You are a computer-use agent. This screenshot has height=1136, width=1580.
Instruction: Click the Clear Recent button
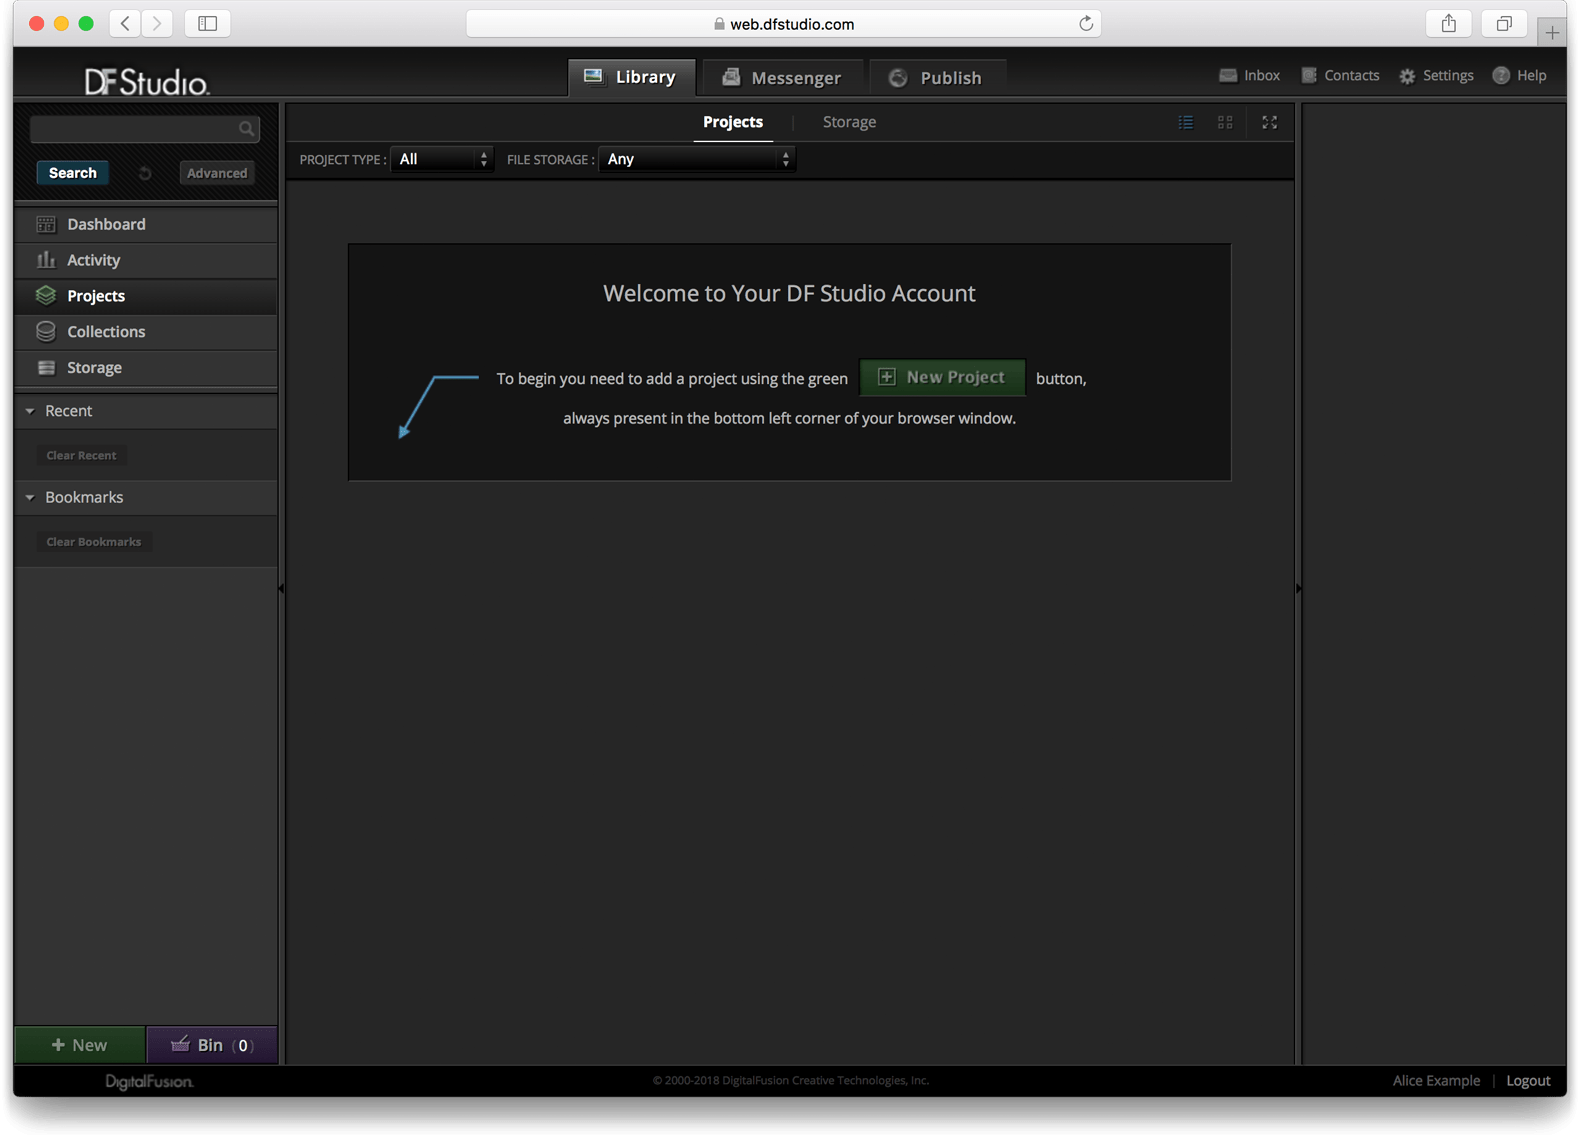tap(81, 455)
